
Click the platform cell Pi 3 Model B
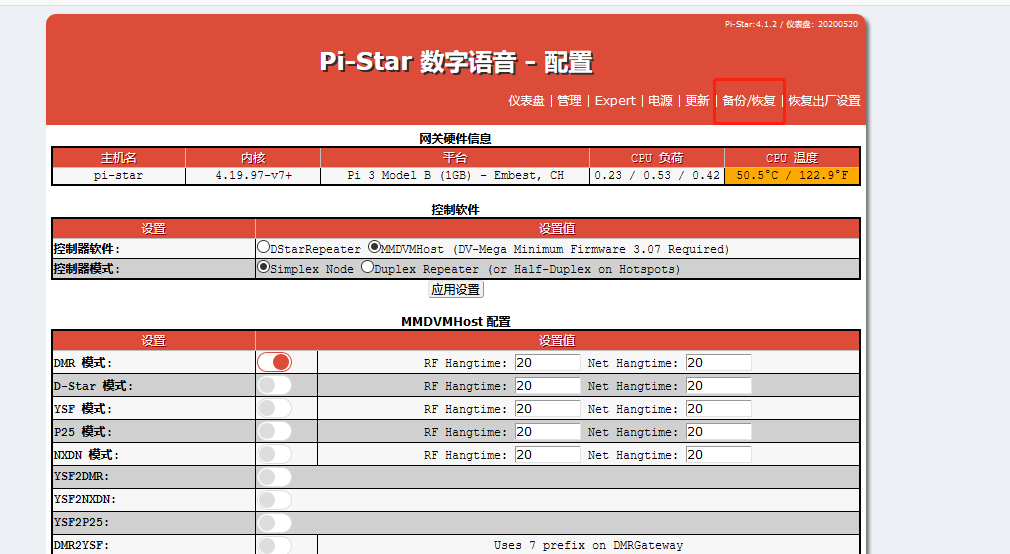tap(455, 175)
